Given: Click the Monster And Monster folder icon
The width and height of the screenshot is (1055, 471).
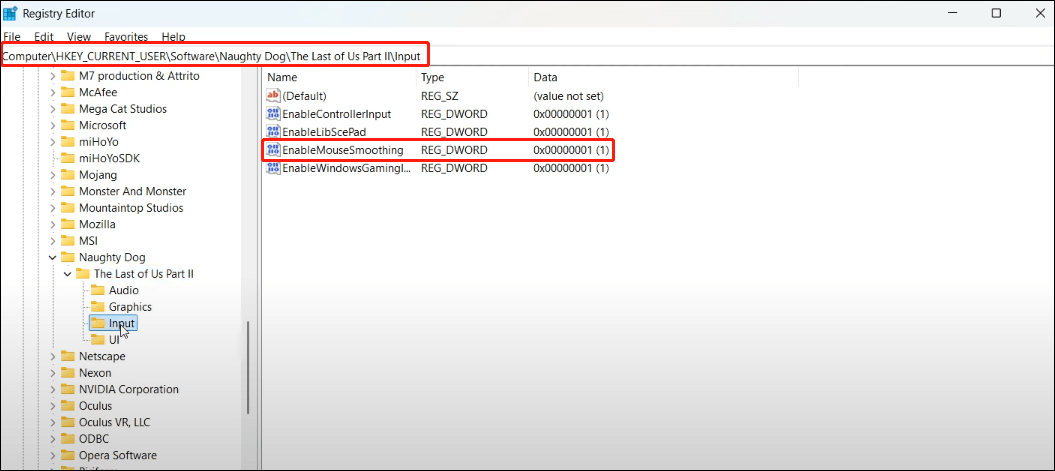Looking at the screenshot, I should (x=67, y=191).
